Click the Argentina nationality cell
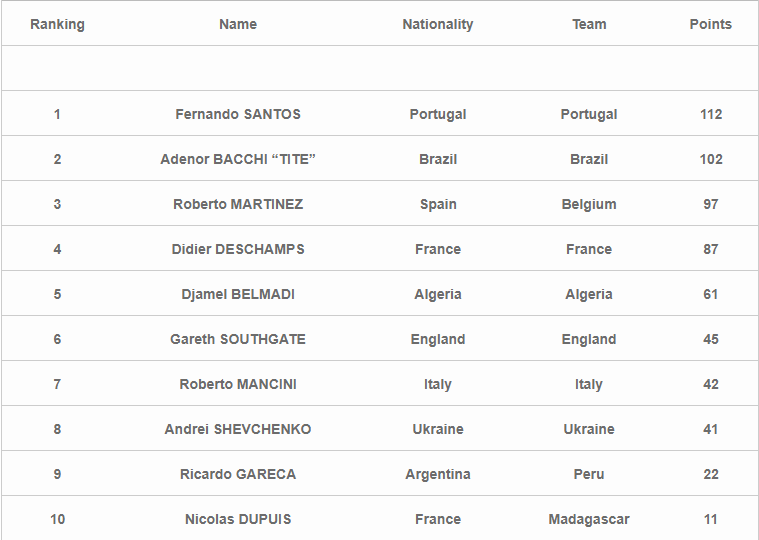Image resolution: width=759 pixels, height=540 pixels. 438,474
